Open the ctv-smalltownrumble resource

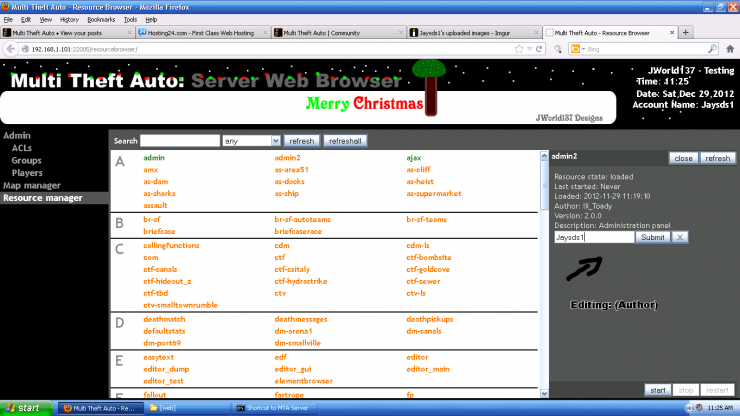[x=180, y=305]
